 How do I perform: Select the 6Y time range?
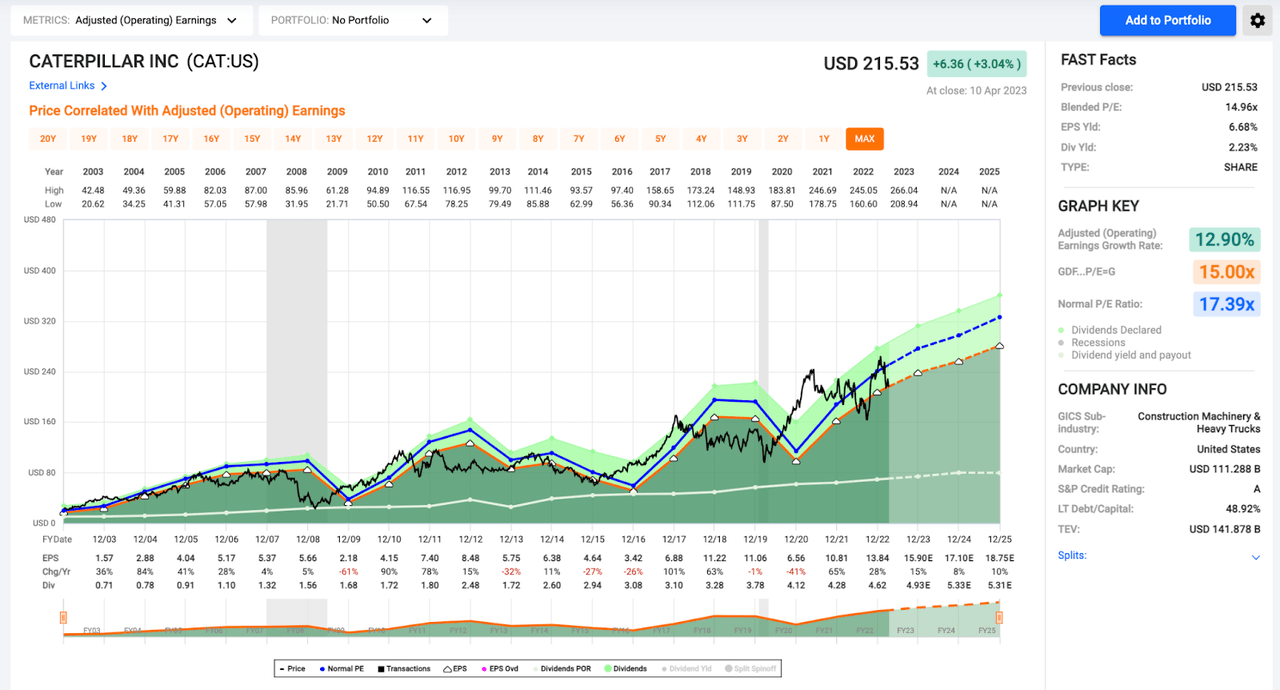point(619,139)
